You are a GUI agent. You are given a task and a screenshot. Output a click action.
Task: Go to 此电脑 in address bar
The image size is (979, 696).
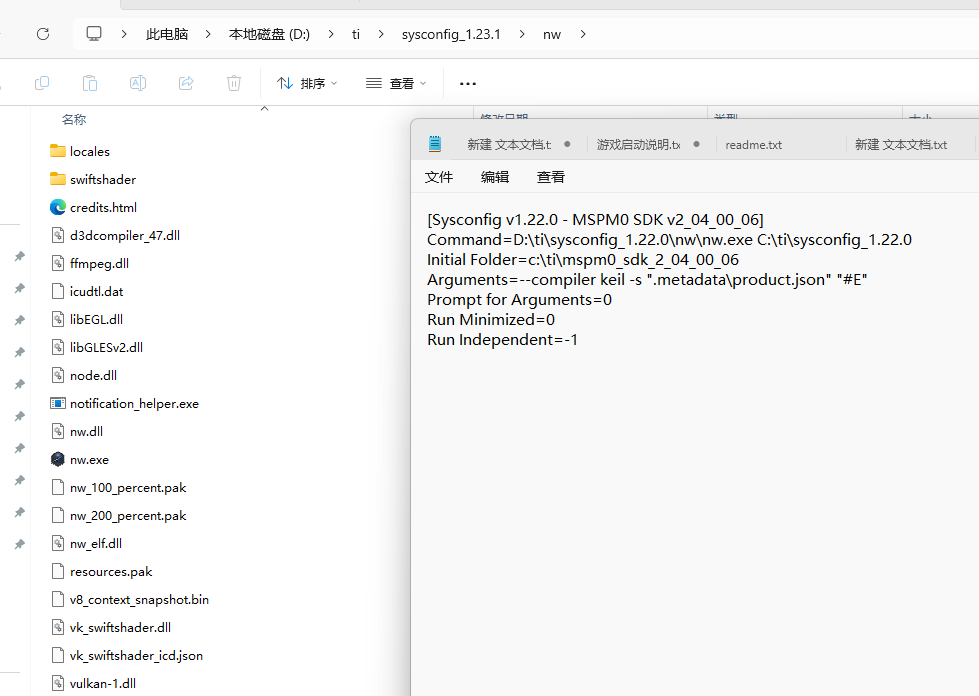(167, 34)
